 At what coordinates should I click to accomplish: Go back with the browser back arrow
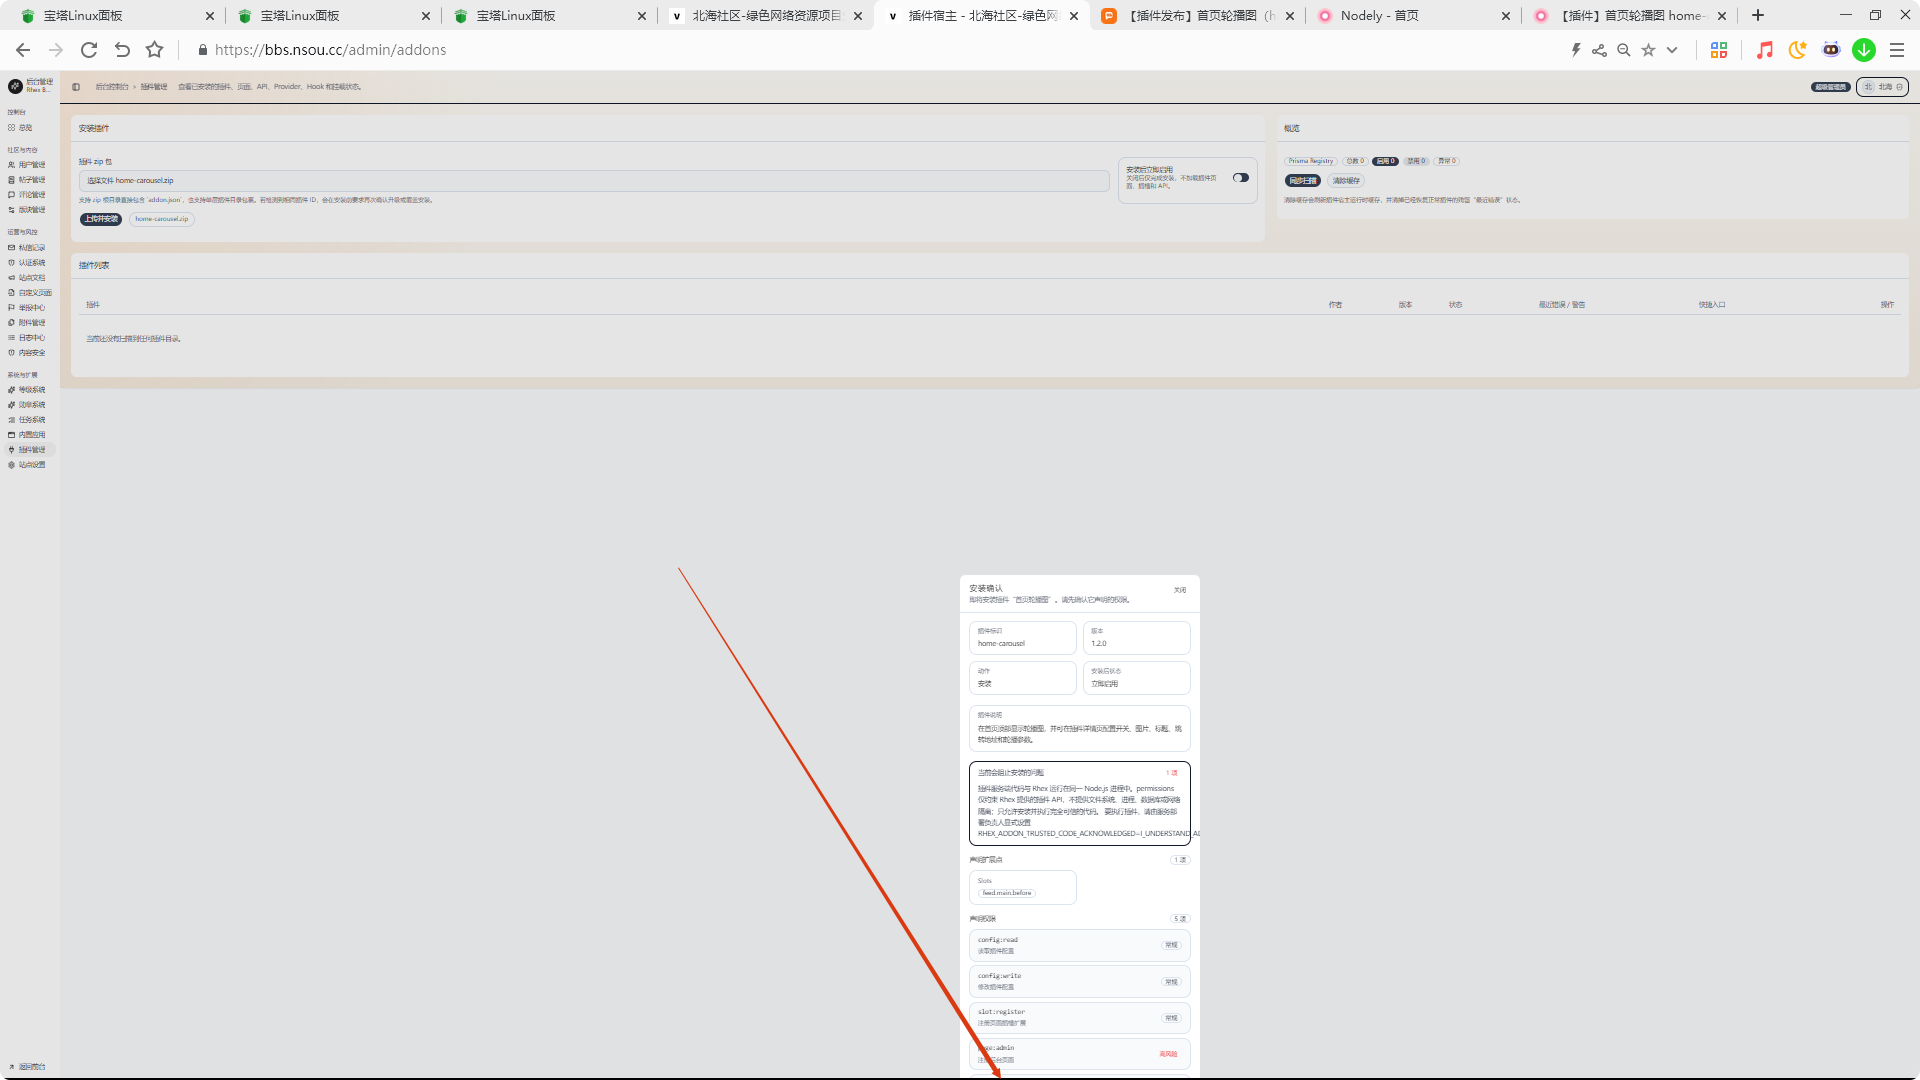point(23,50)
